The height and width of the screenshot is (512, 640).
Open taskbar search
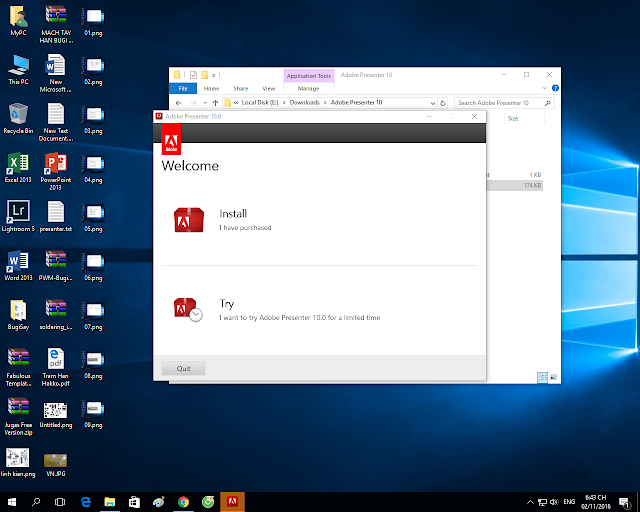point(36,502)
